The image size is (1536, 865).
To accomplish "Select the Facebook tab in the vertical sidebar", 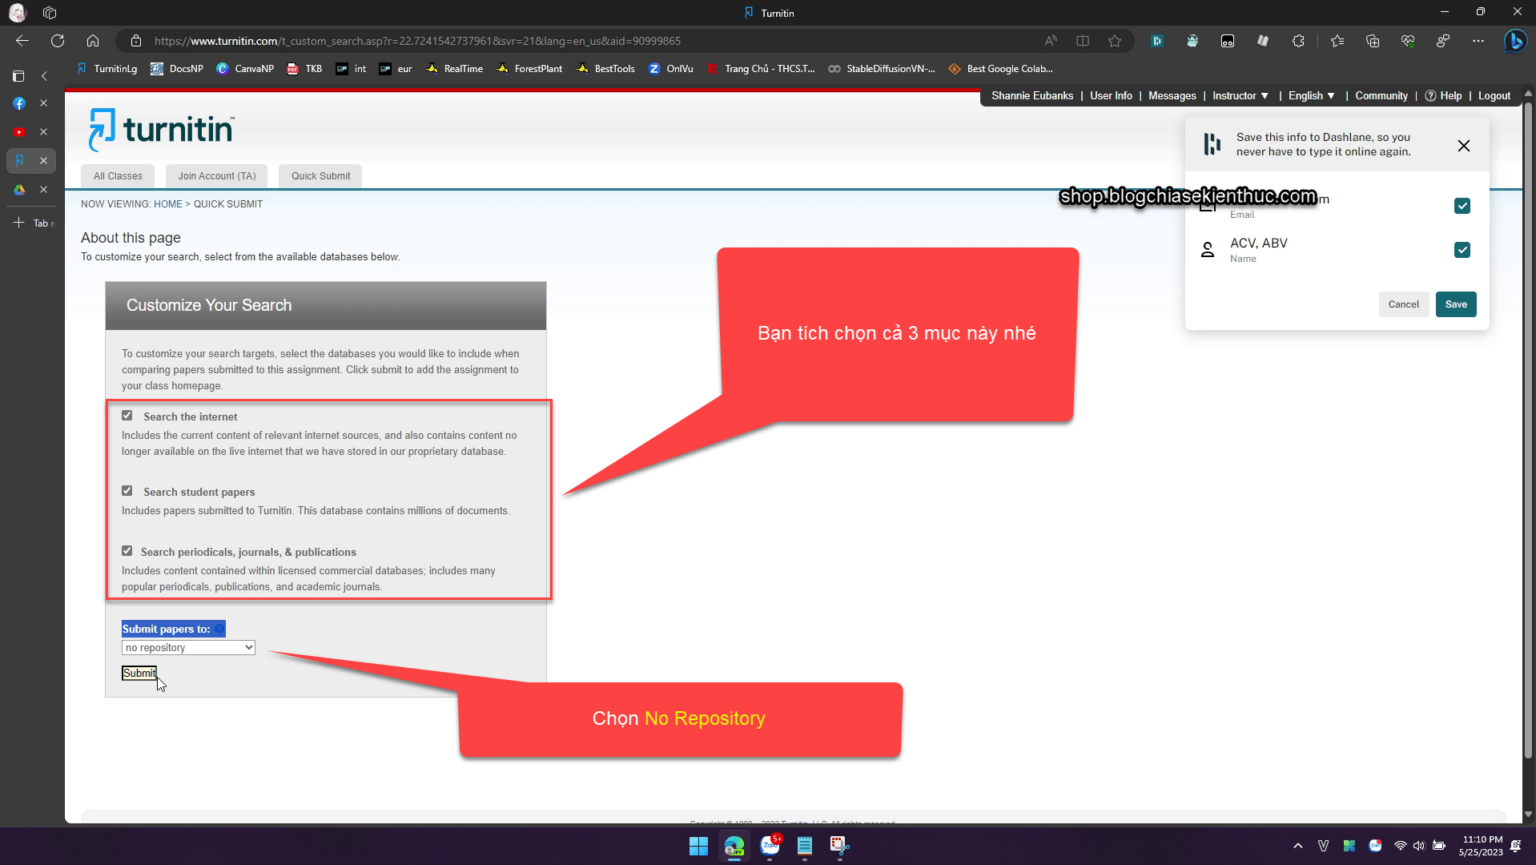I will coord(18,103).
